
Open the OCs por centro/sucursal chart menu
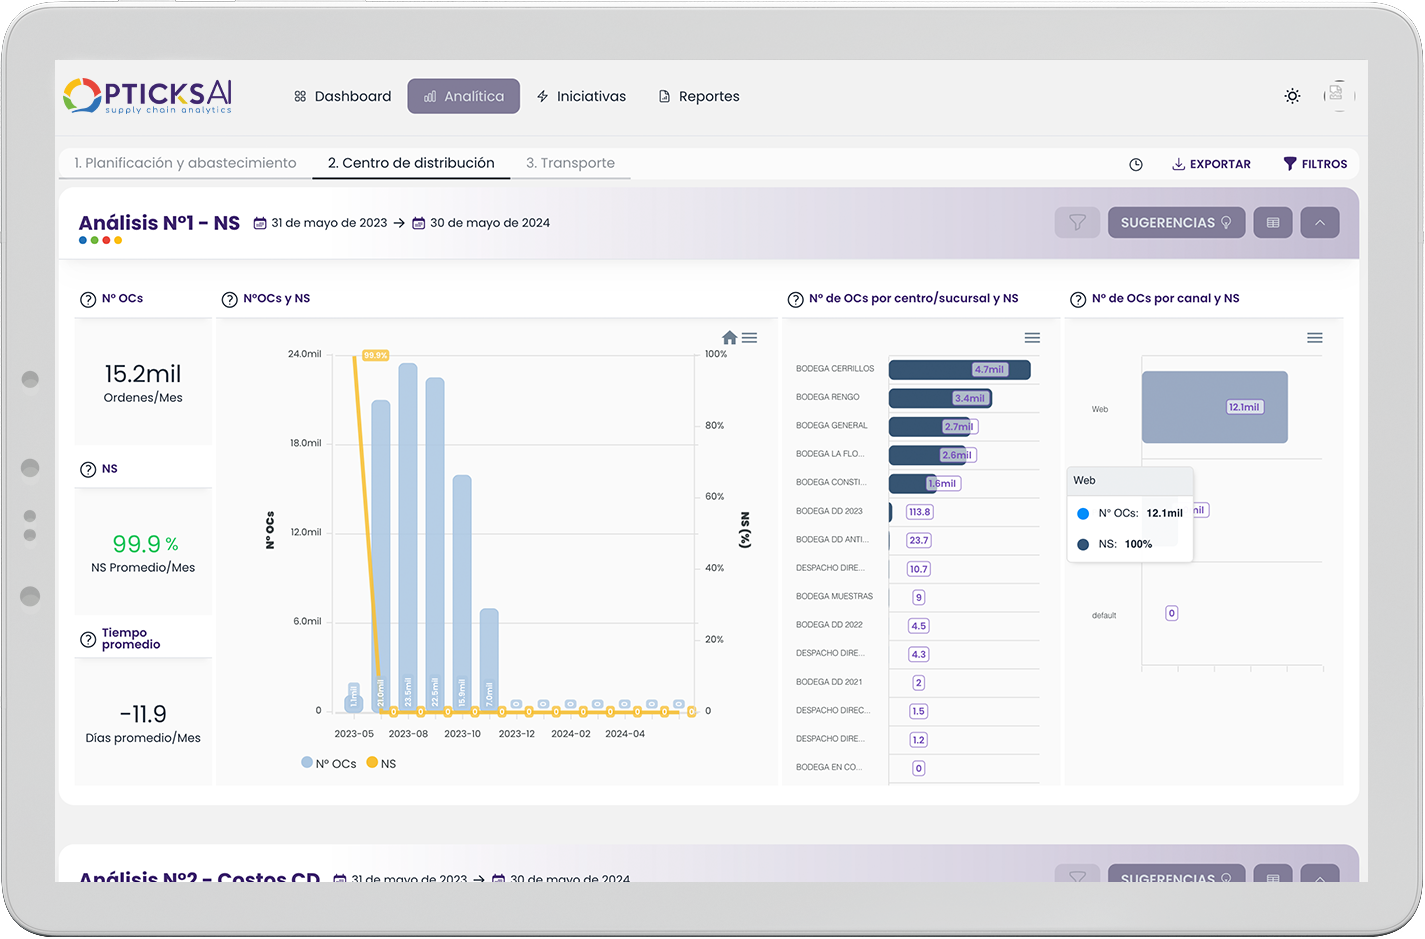(x=1032, y=338)
